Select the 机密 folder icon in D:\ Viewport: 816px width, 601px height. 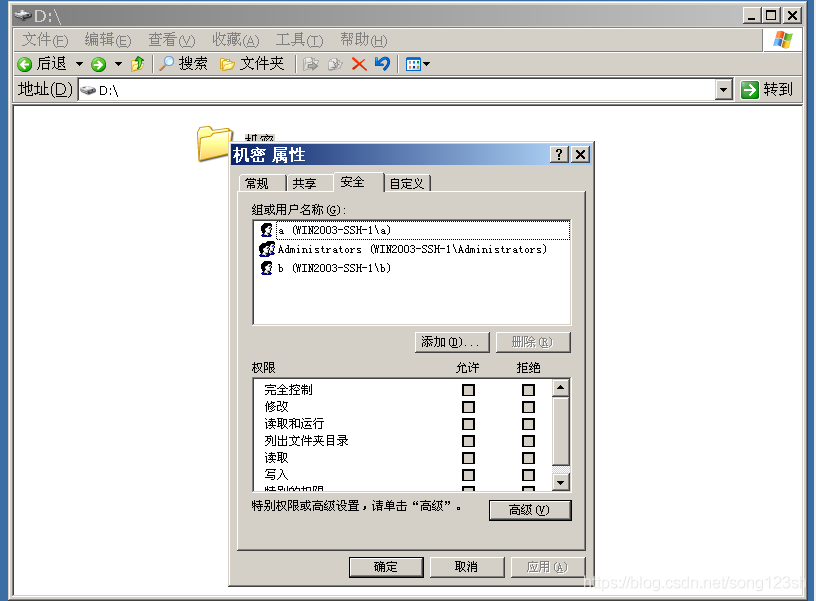click(213, 143)
